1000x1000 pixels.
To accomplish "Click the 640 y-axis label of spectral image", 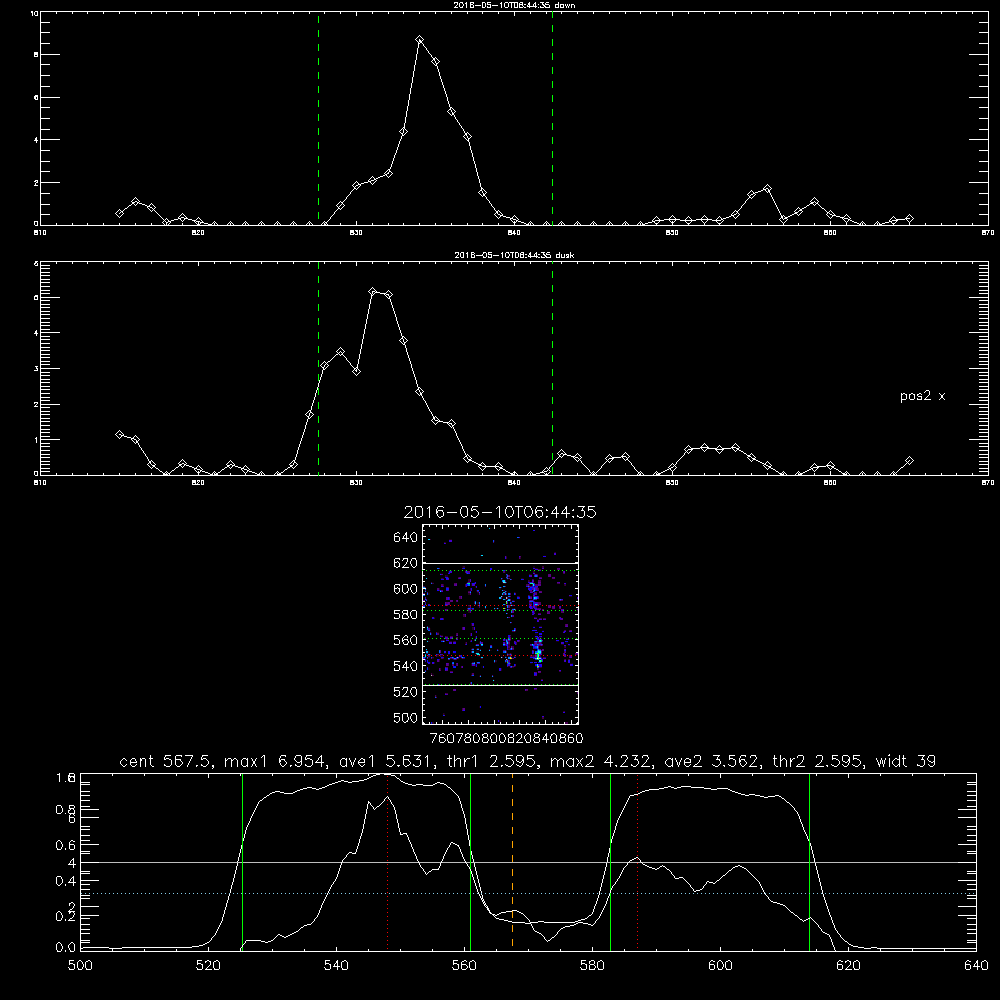I will tap(405, 538).
